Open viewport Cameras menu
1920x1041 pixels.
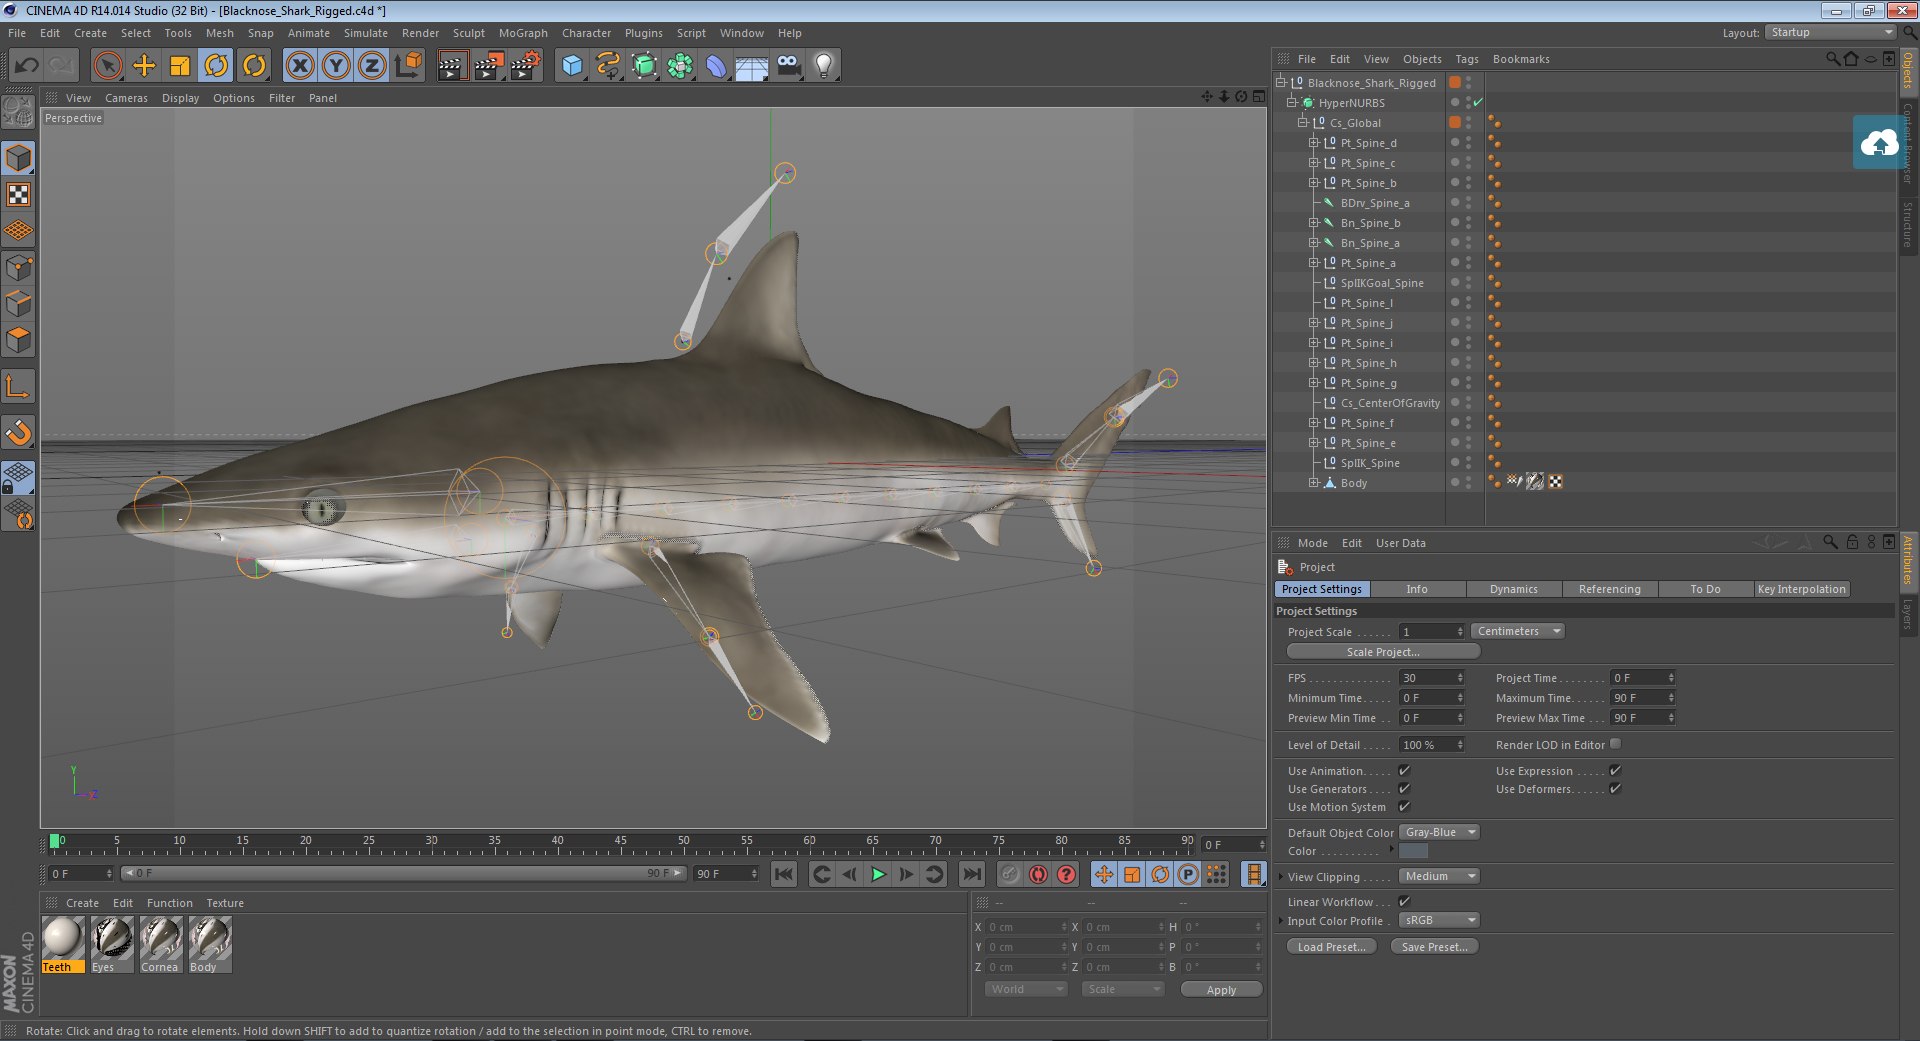126,98
